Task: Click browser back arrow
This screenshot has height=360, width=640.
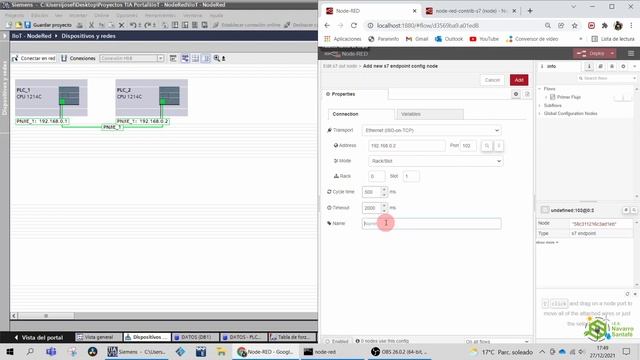Action: [327, 25]
